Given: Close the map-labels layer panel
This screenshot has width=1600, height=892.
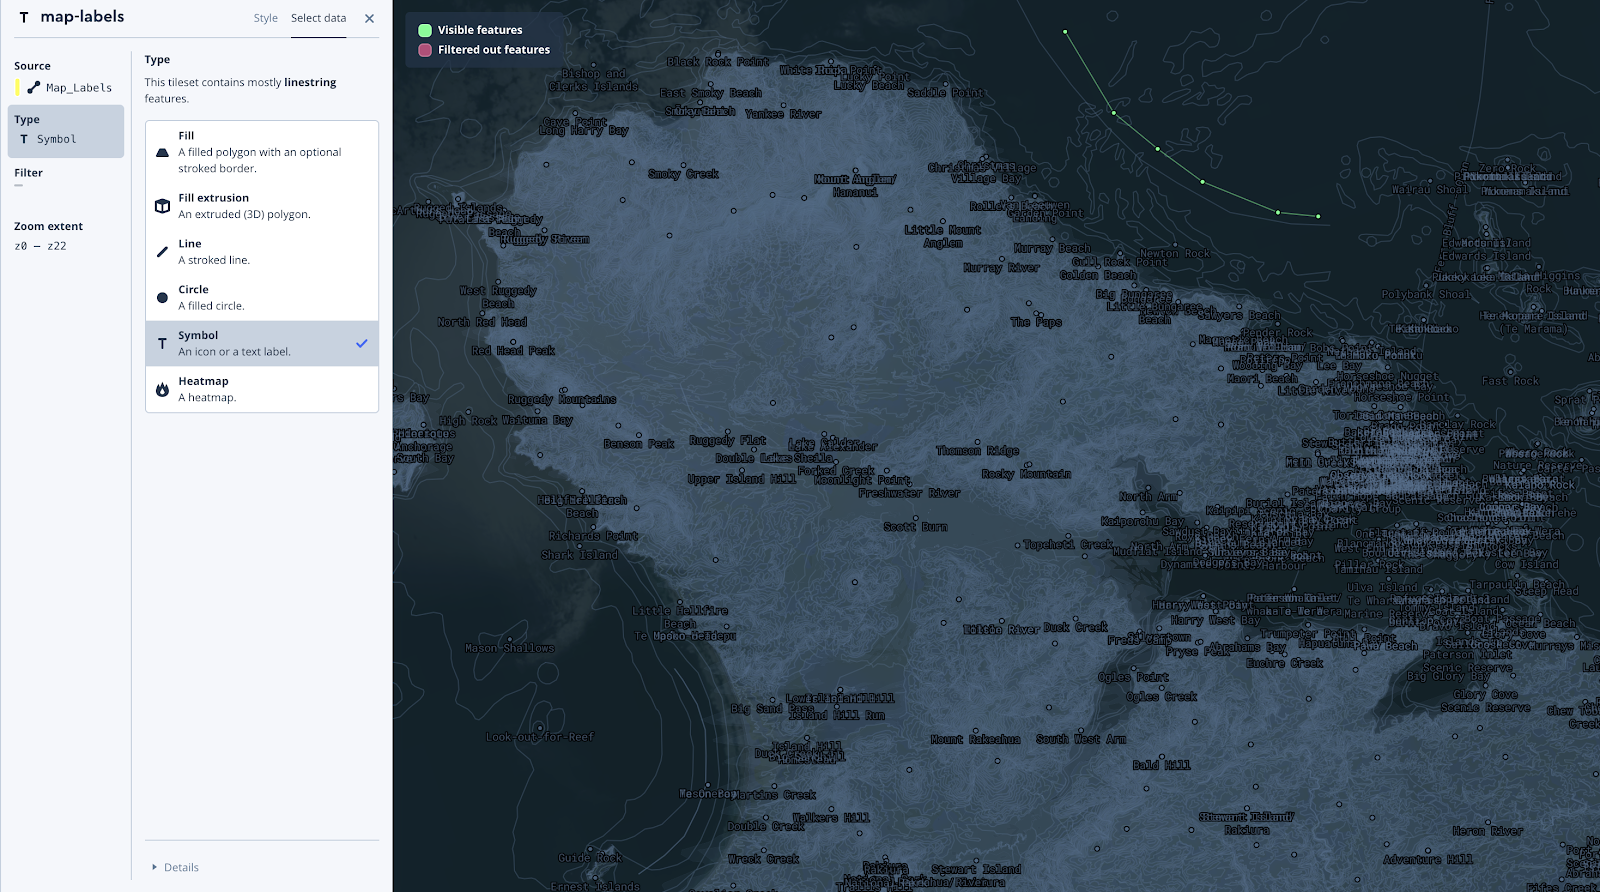Looking at the screenshot, I should click(370, 18).
